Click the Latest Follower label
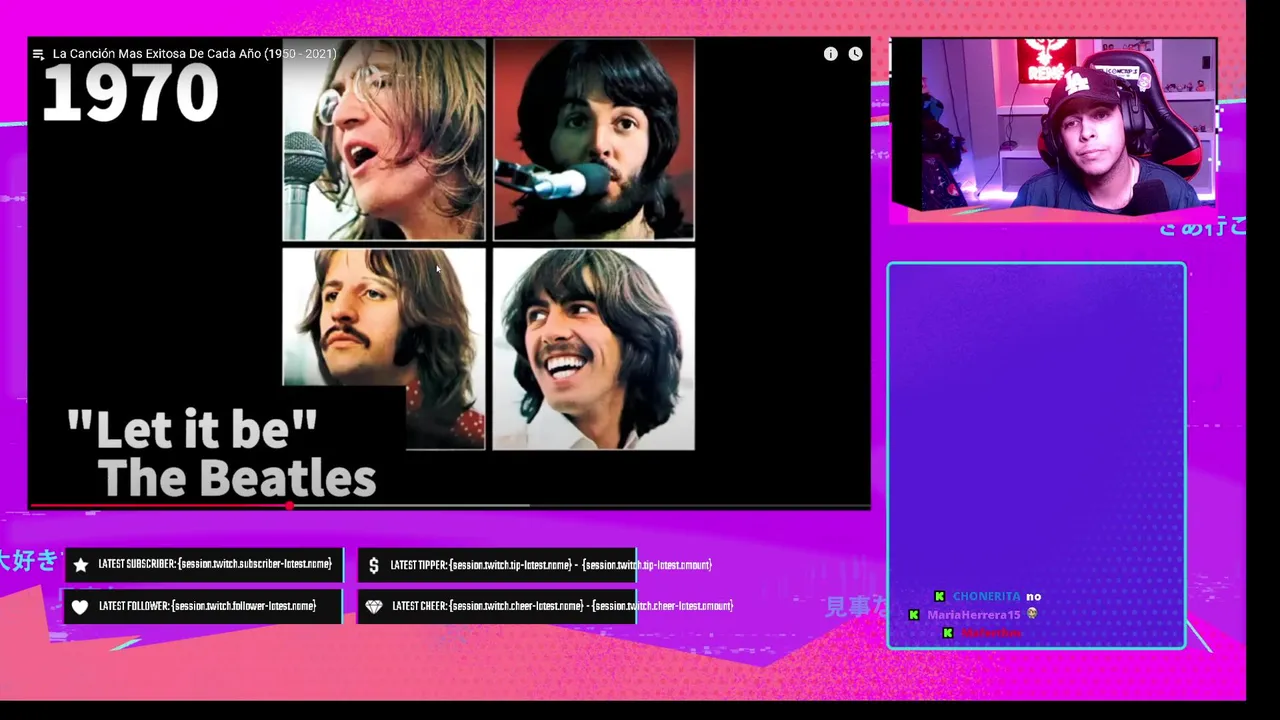1280x720 pixels. click(207, 606)
